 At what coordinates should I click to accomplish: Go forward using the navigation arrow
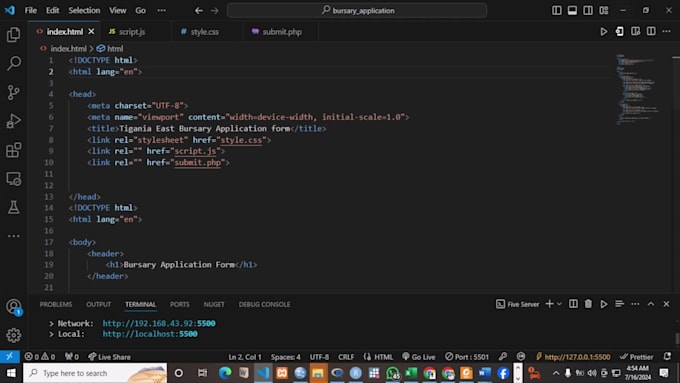pyautogui.click(x=215, y=10)
